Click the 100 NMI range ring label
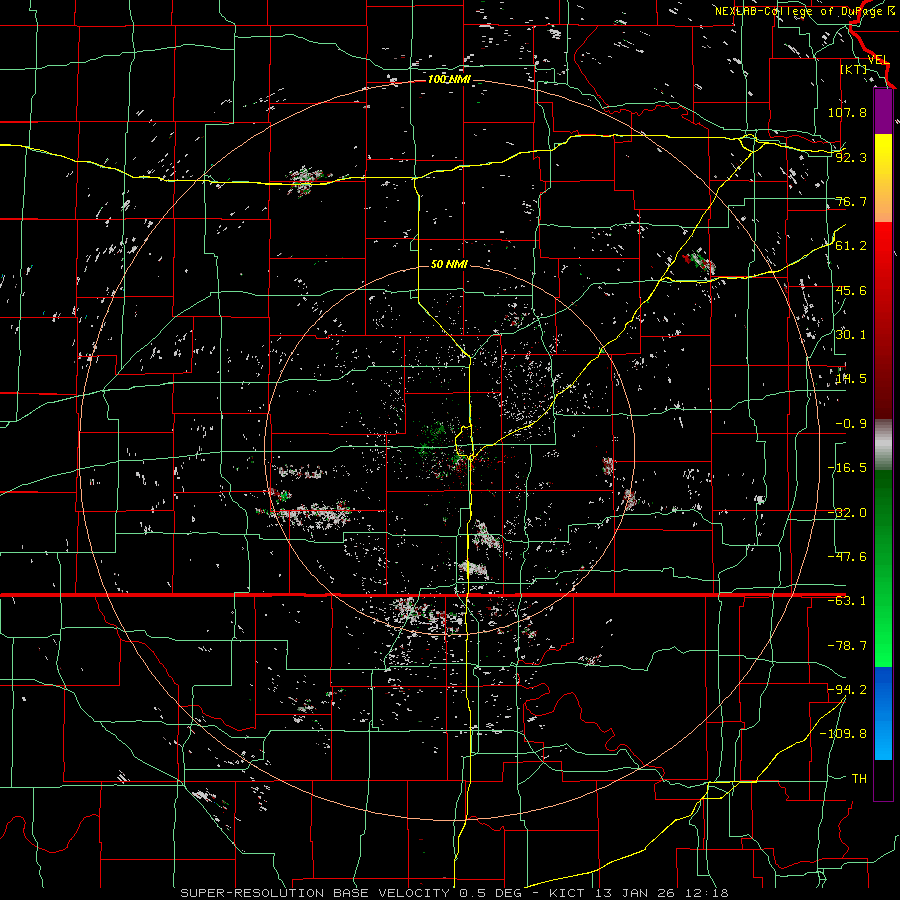Image resolution: width=900 pixels, height=900 pixels. [449, 79]
